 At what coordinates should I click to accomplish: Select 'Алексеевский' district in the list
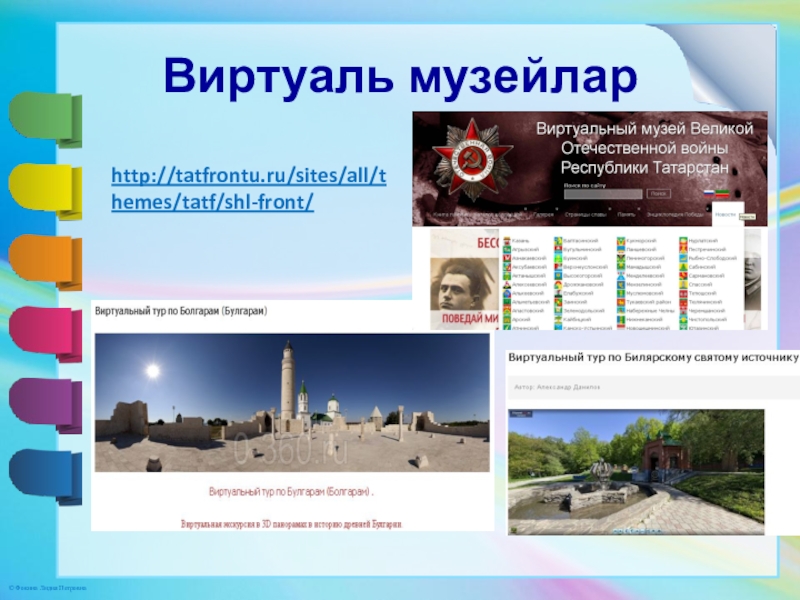pyautogui.click(x=530, y=285)
